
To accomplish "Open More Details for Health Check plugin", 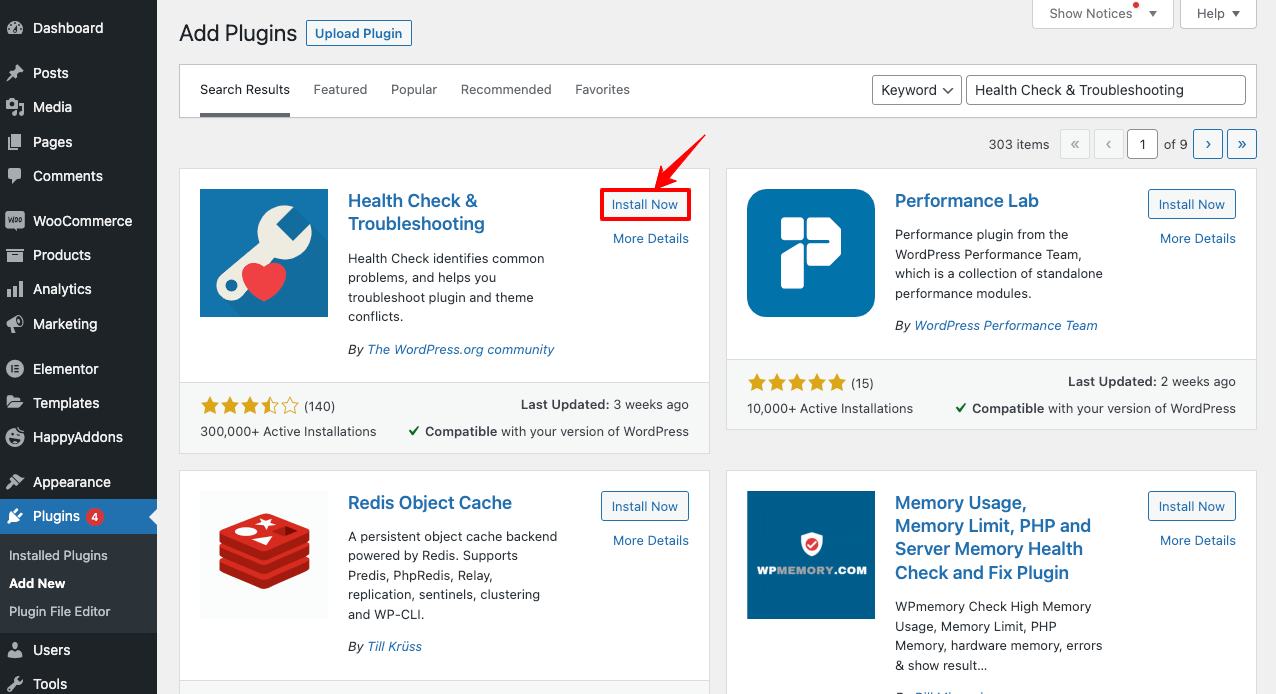I will tap(651, 238).
